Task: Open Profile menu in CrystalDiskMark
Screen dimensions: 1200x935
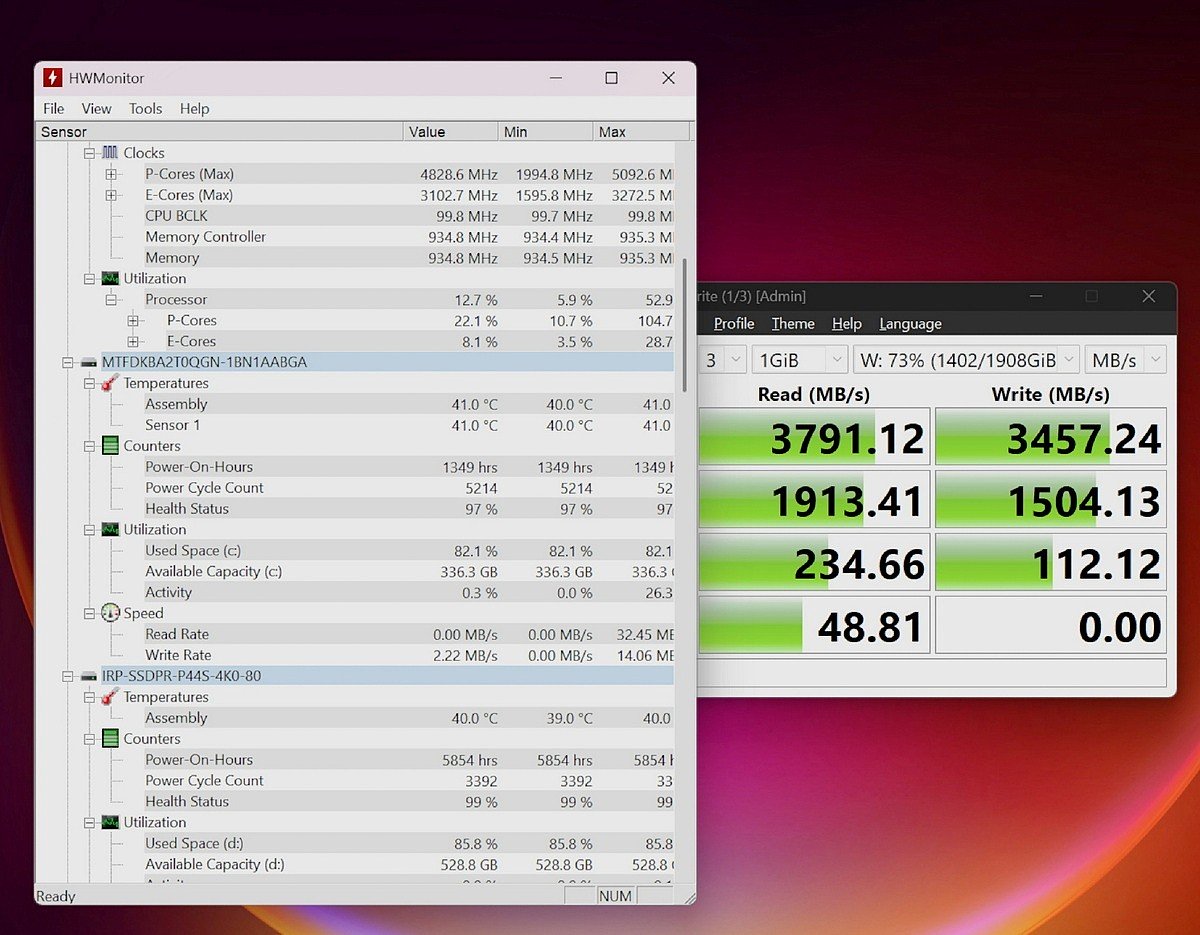Action: point(734,324)
